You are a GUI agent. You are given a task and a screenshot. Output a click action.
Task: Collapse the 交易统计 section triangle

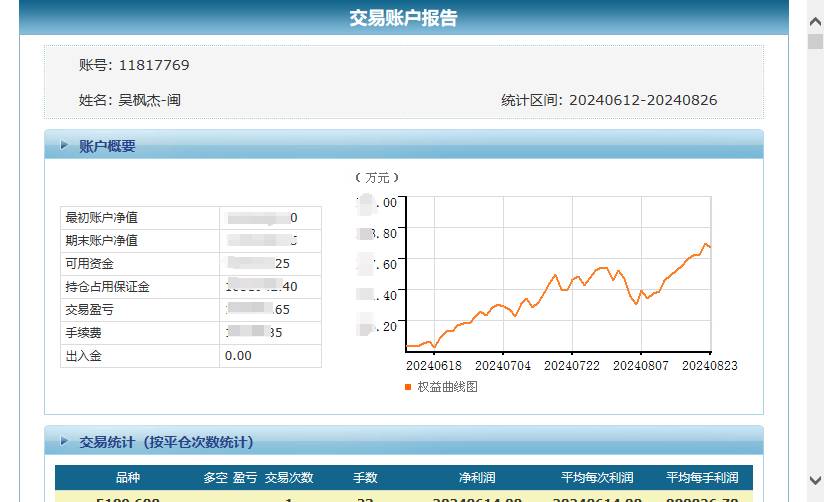click(64, 442)
